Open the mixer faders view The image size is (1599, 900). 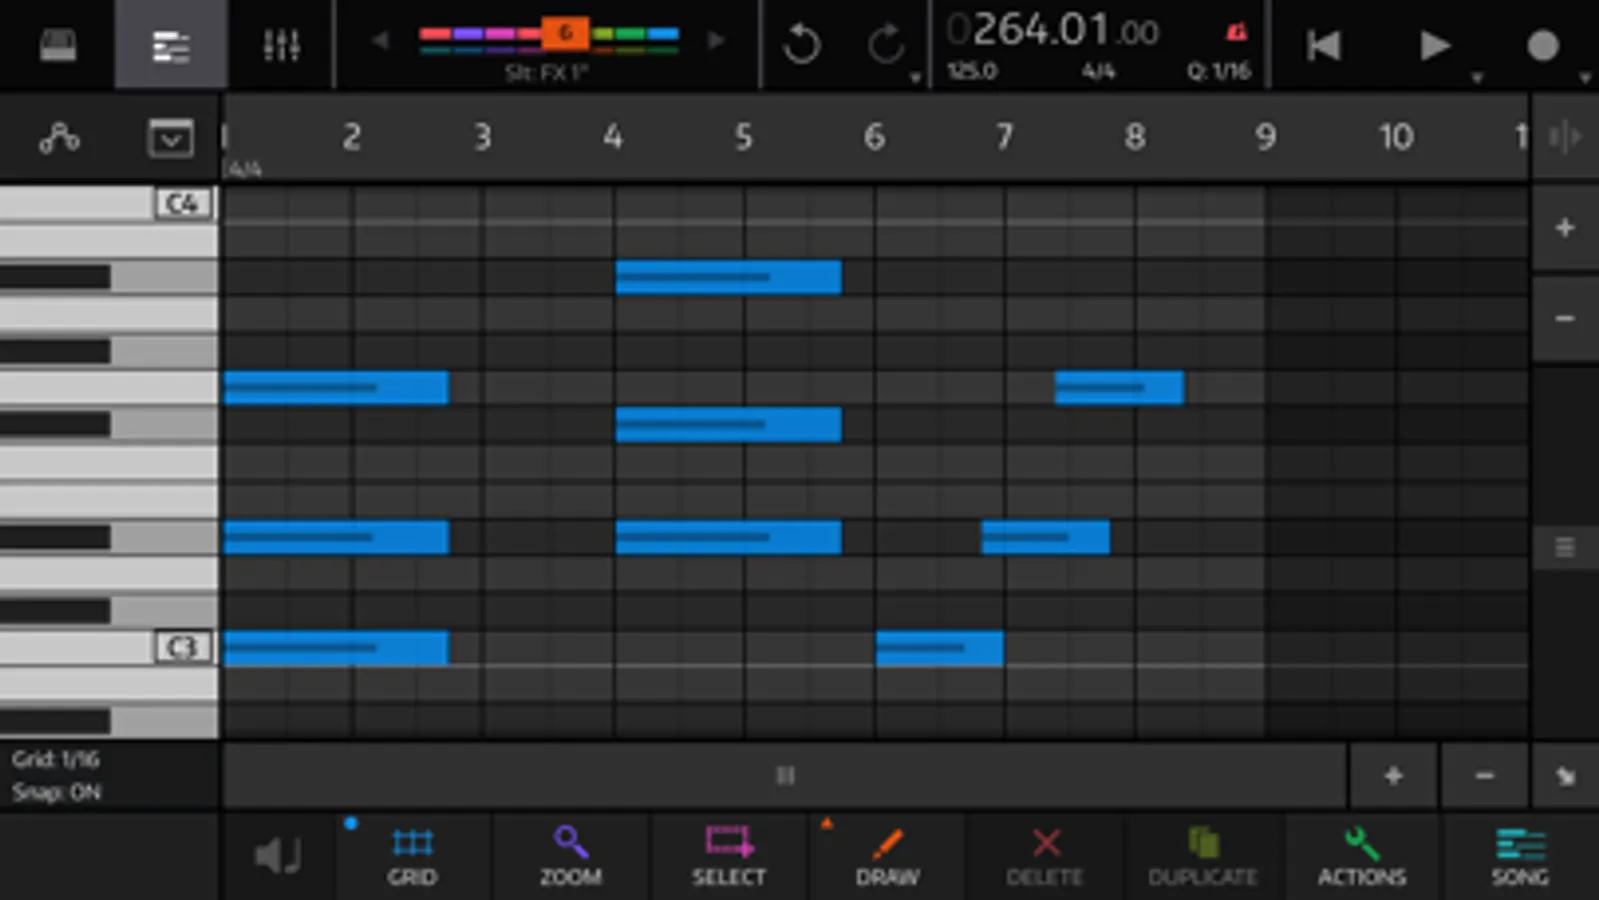click(281, 45)
